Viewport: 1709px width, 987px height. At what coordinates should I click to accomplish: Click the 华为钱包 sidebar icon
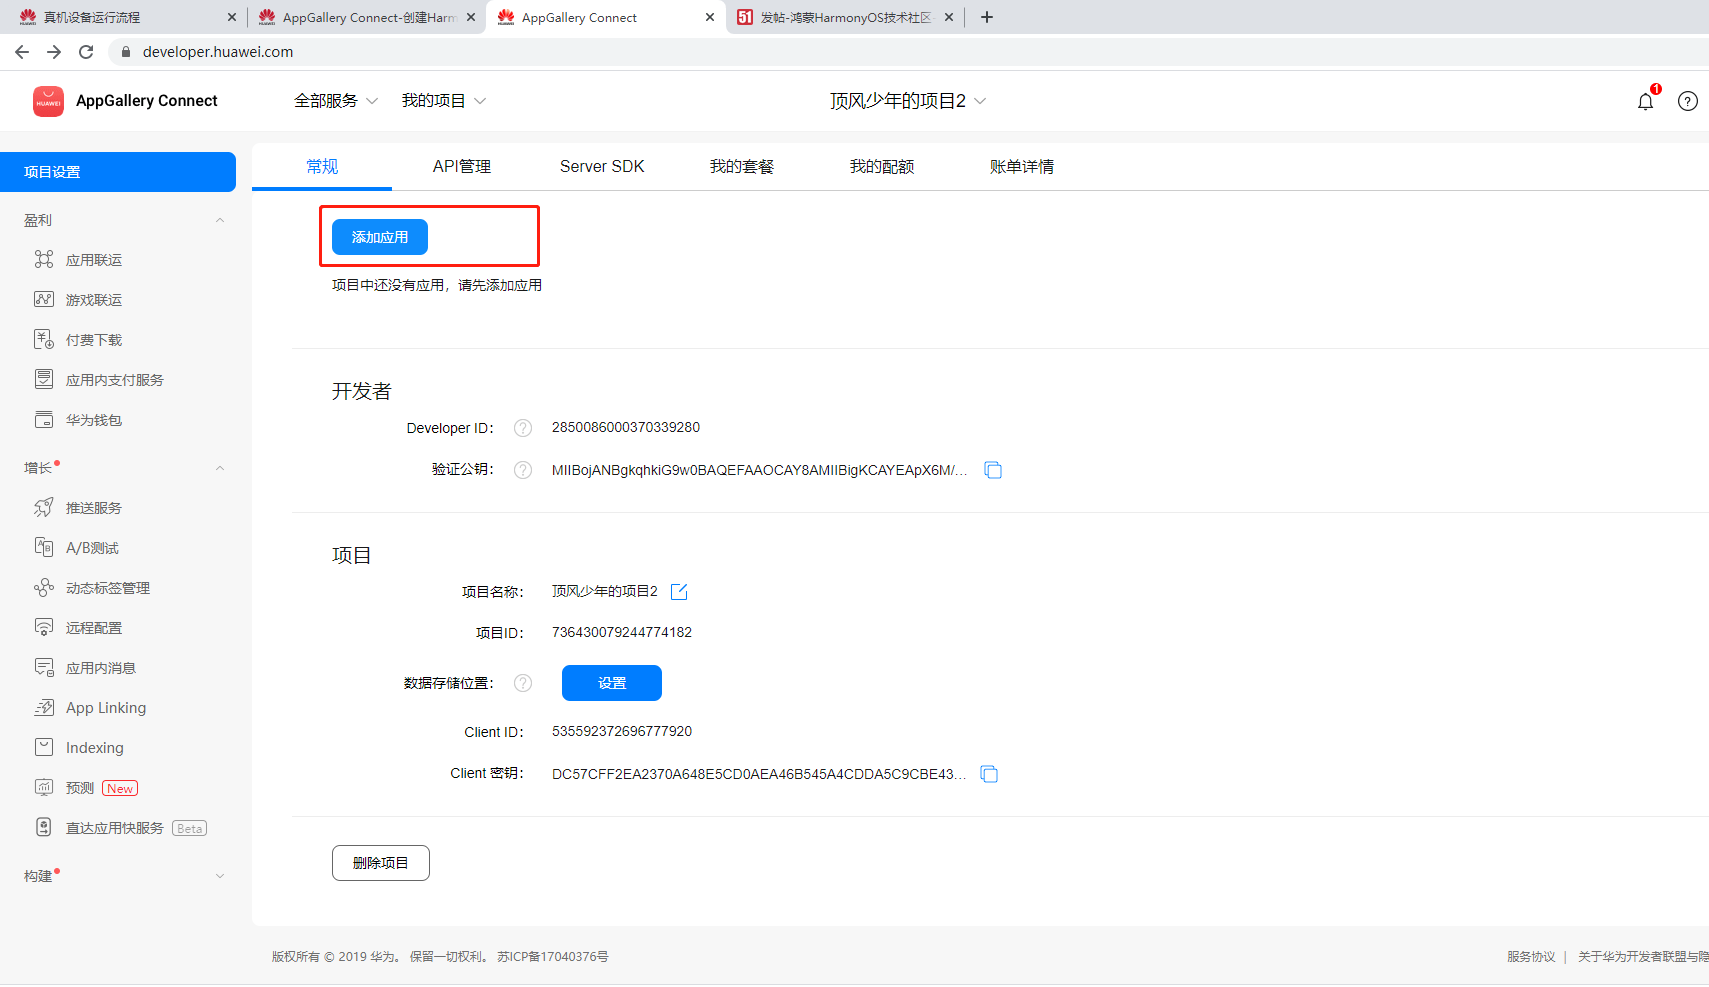click(44, 420)
